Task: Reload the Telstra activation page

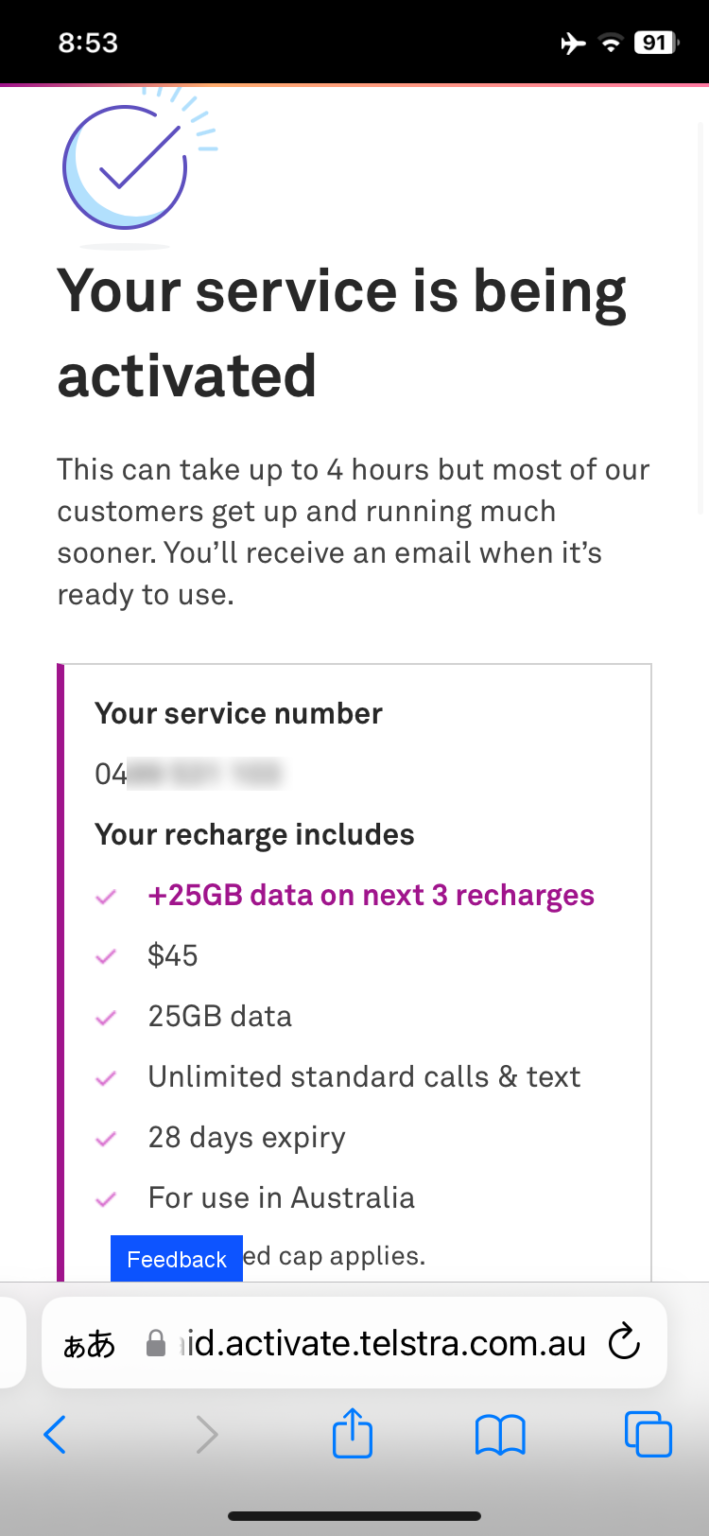Action: [x=623, y=1343]
